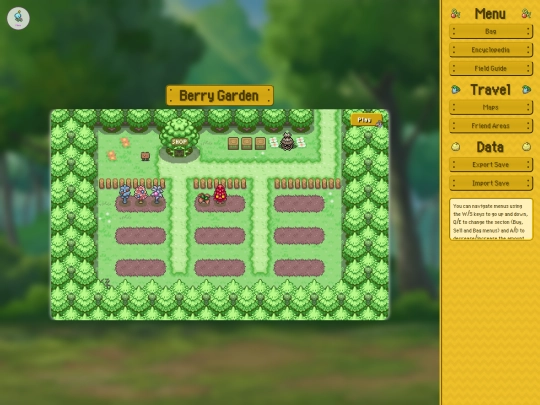Screen dimensions: 540x405
Task: Click the empty top-right soil plot
Action: click(299, 204)
